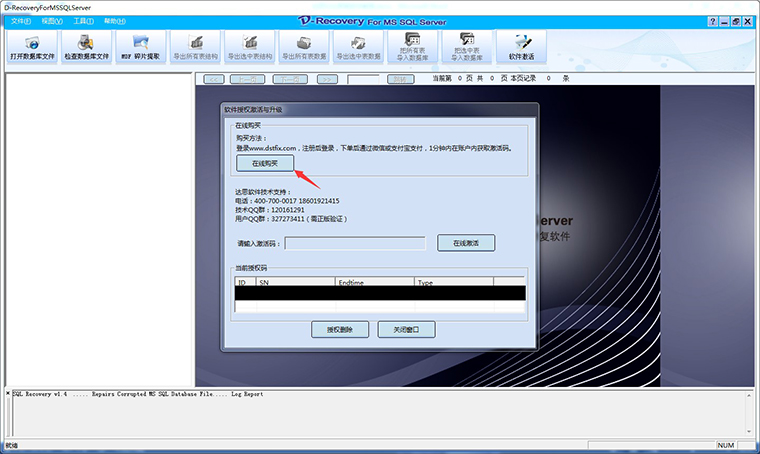760x454 pixels.
Task: Click the 跳转 jump button
Action: pyautogui.click(x=400, y=79)
